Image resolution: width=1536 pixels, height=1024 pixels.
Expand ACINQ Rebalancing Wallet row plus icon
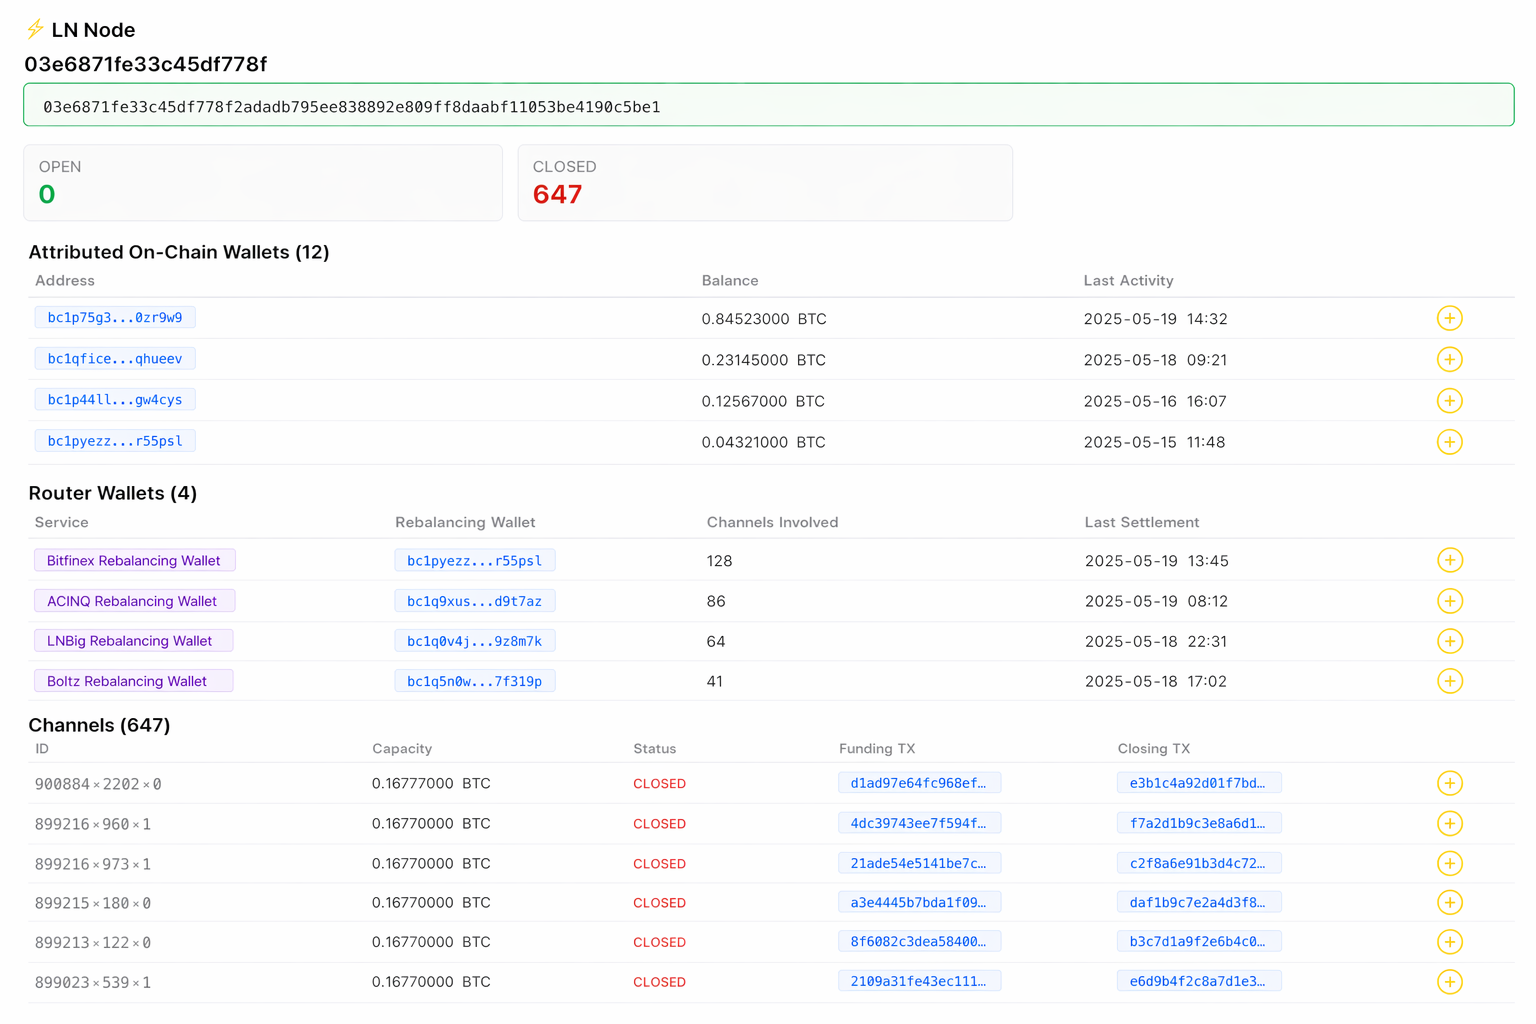(1449, 601)
